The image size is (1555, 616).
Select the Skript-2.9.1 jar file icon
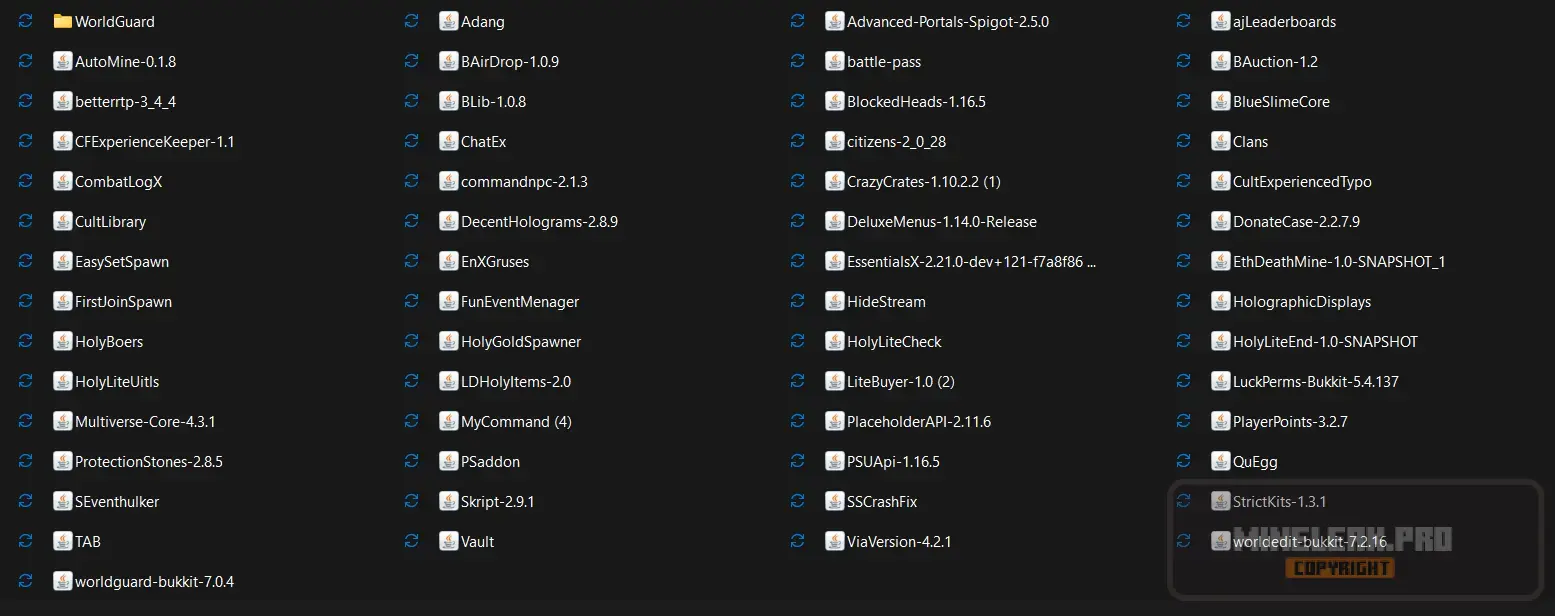coord(449,501)
